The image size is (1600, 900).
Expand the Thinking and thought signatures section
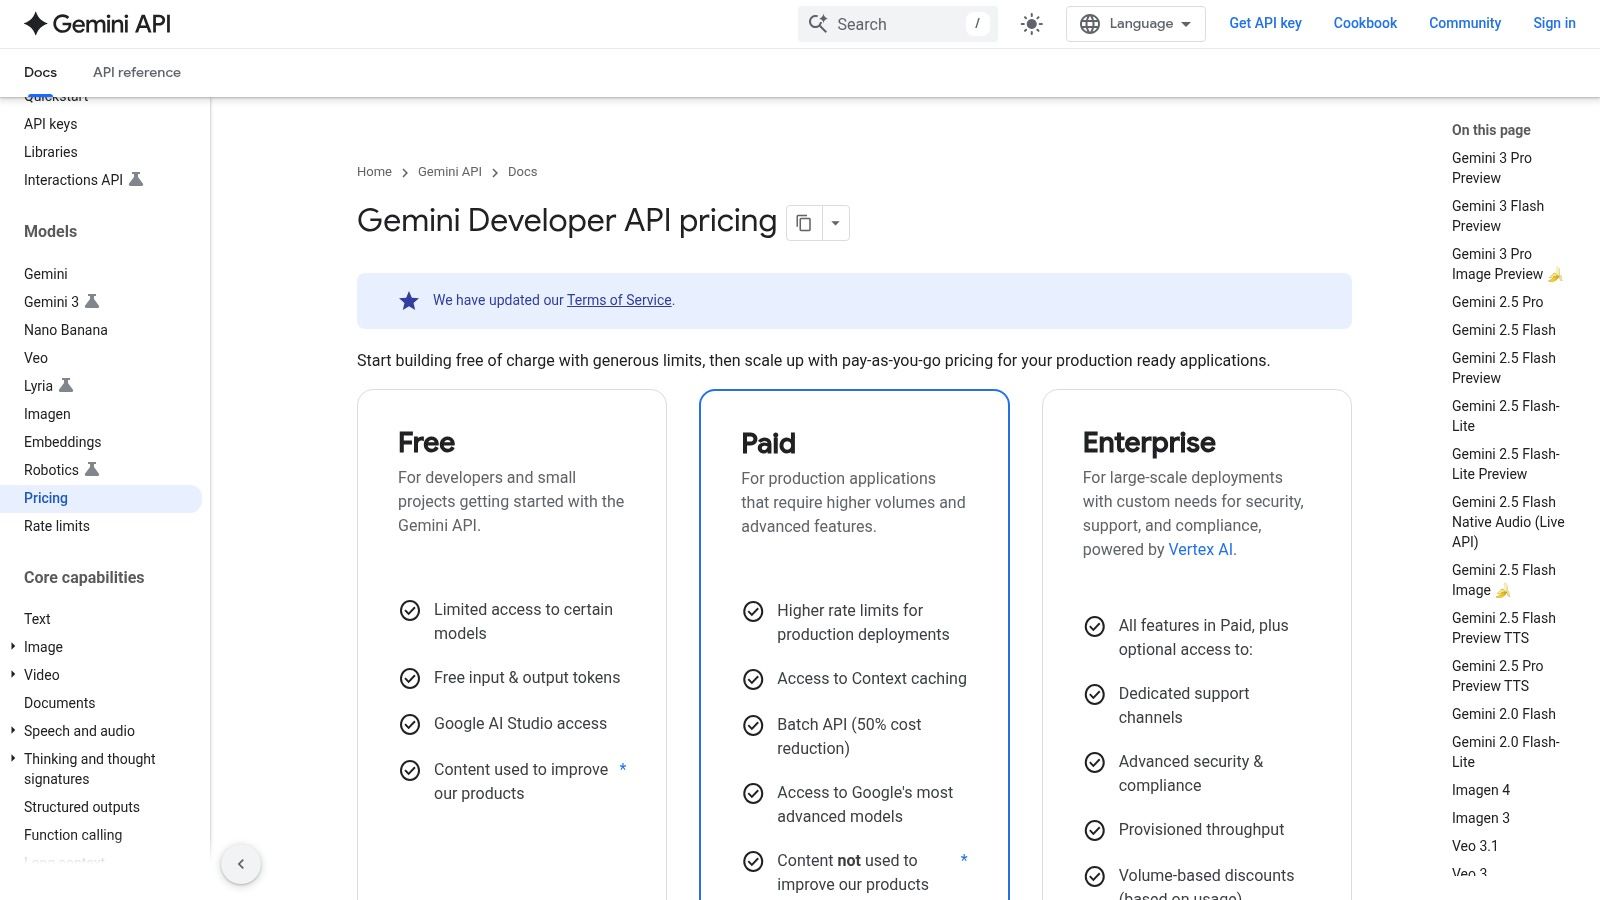pos(12,759)
